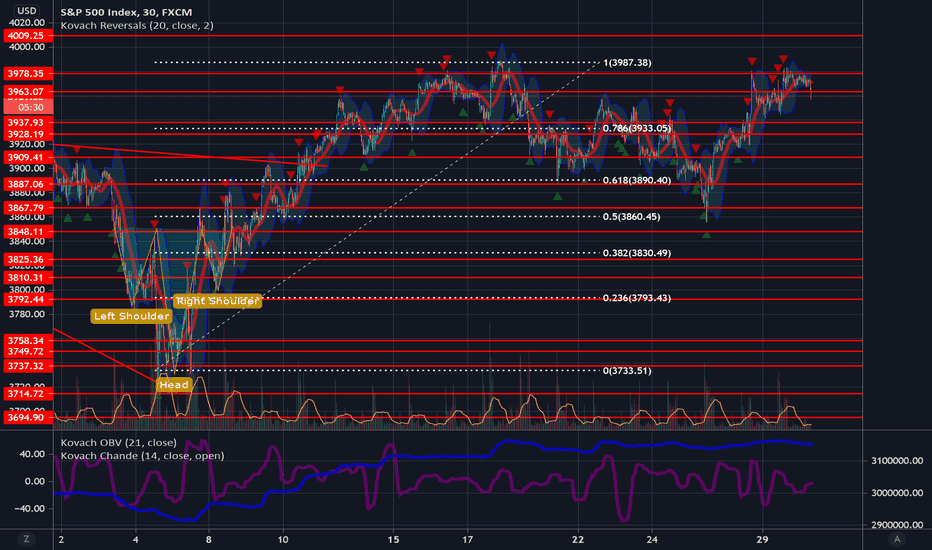The height and width of the screenshot is (550, 932).
Task: Click date 10 on the time axis
Action: tap(283, 540)
